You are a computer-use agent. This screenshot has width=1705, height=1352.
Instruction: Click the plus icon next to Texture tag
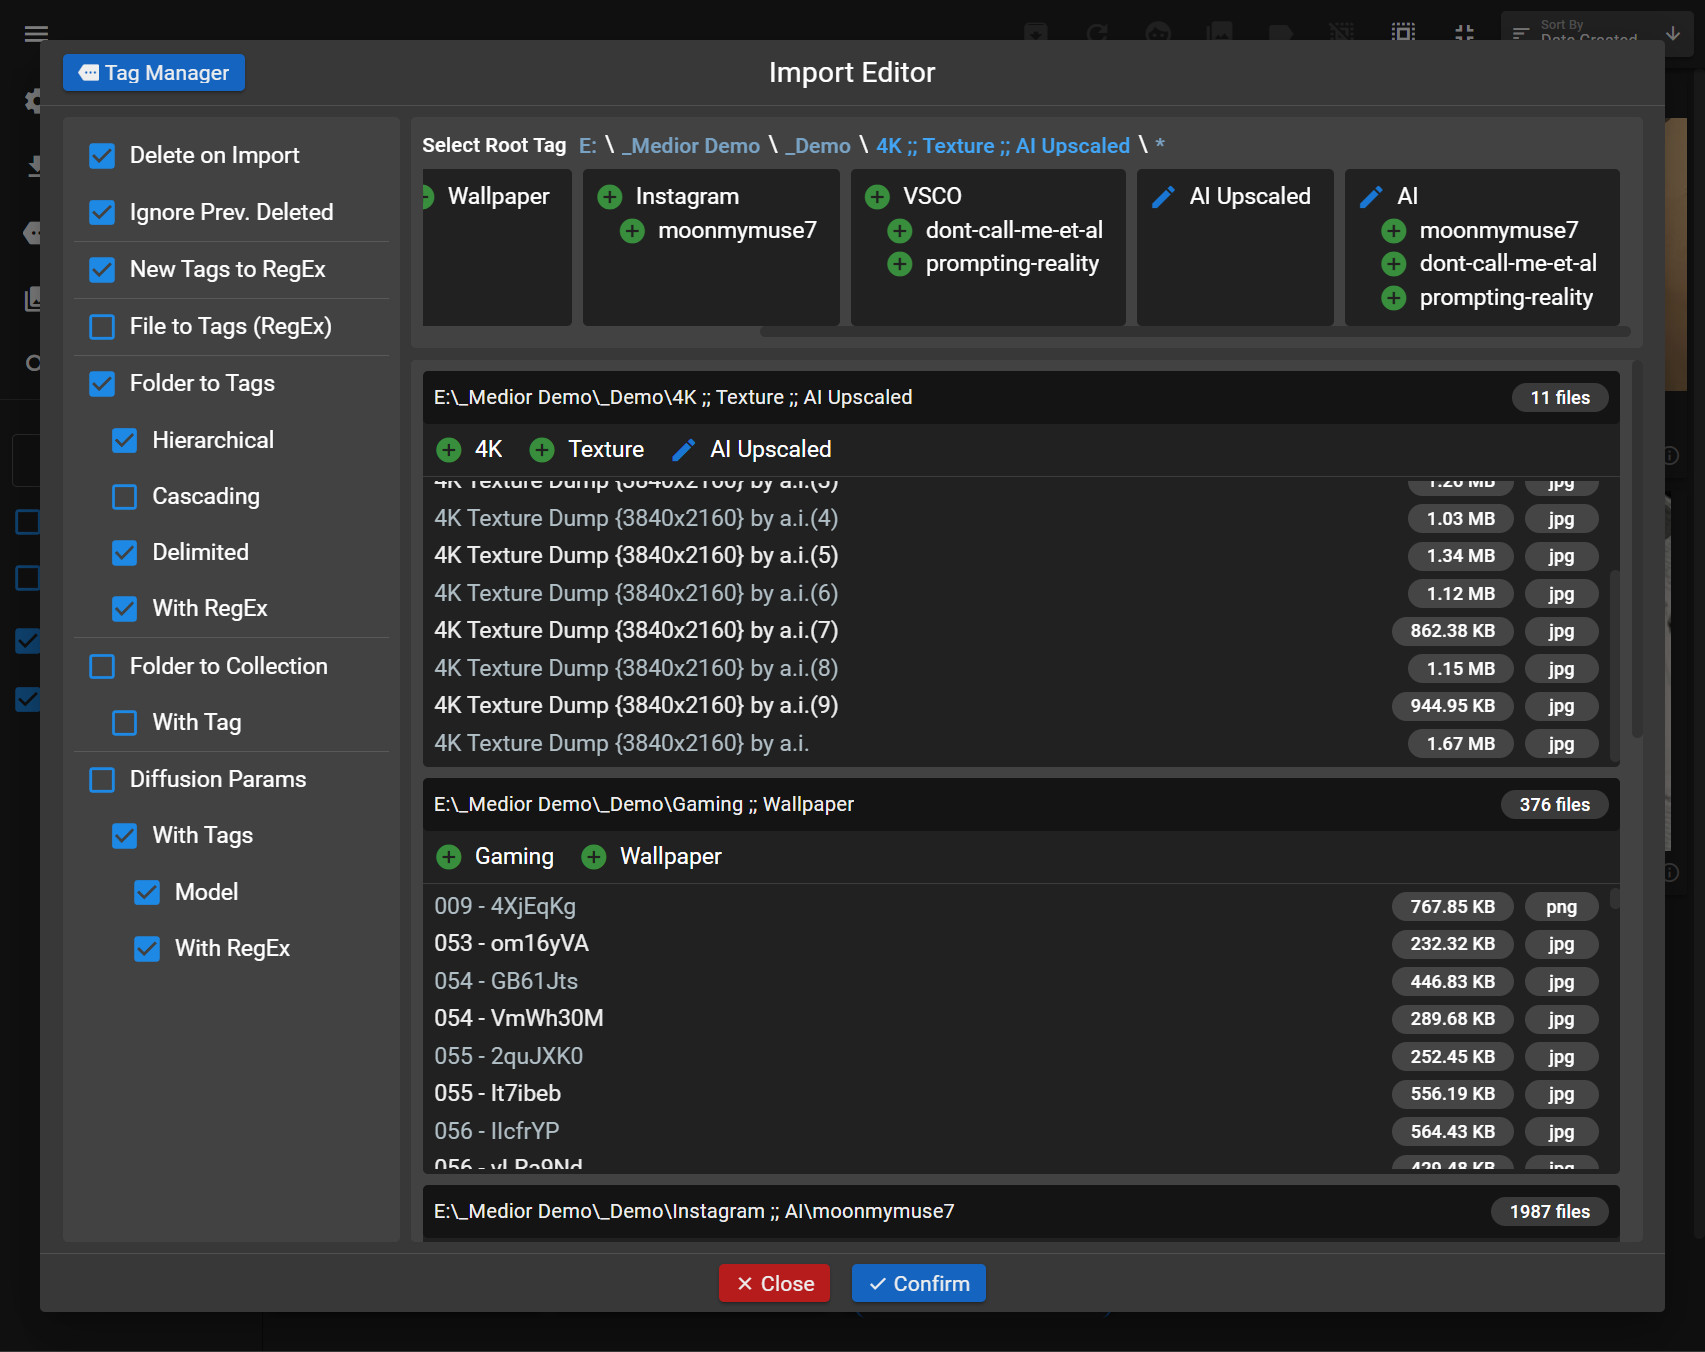tap(542, 450)
